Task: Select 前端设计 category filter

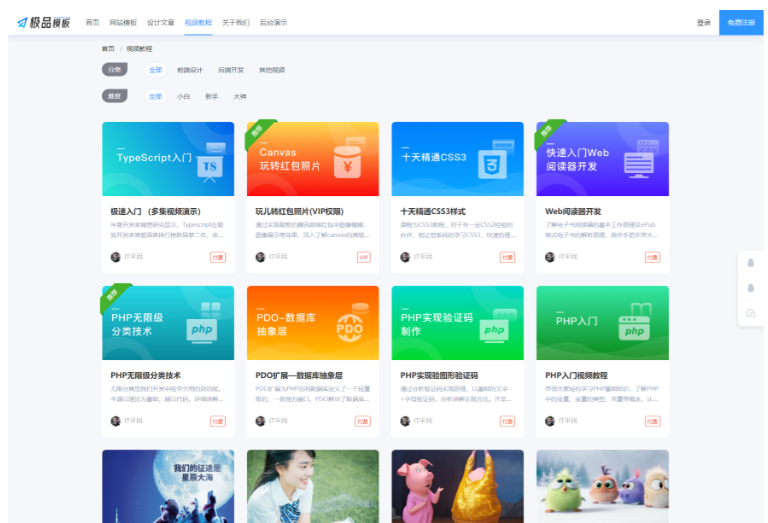Action: [189, 70]
